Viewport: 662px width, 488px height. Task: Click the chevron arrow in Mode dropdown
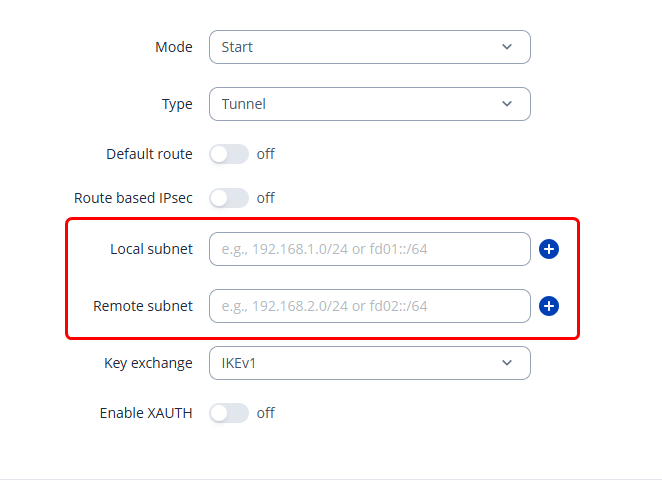506,47
